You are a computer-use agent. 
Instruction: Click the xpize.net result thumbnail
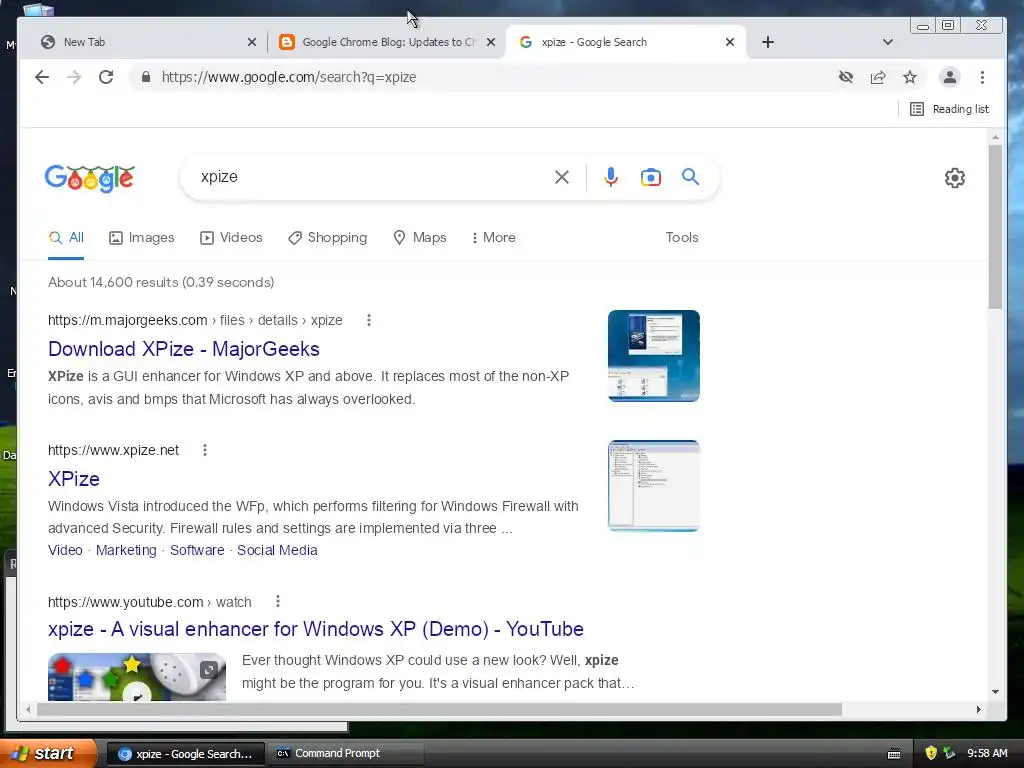(654, 486)
